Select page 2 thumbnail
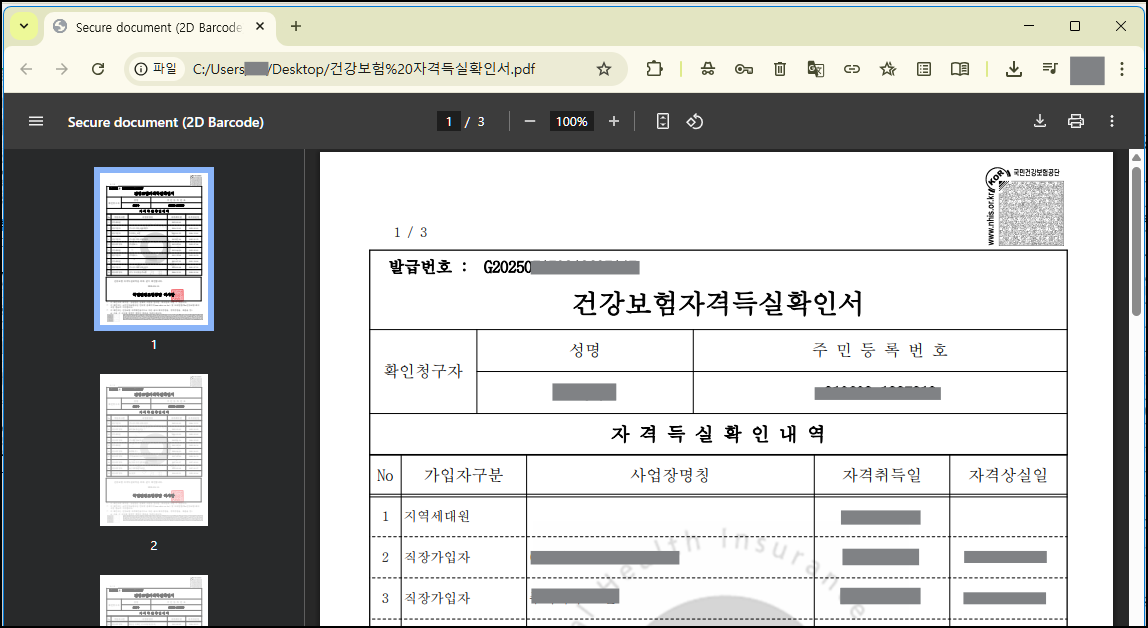The width and height of the screenshot is (1148, 628). click(x=154, y=449)
